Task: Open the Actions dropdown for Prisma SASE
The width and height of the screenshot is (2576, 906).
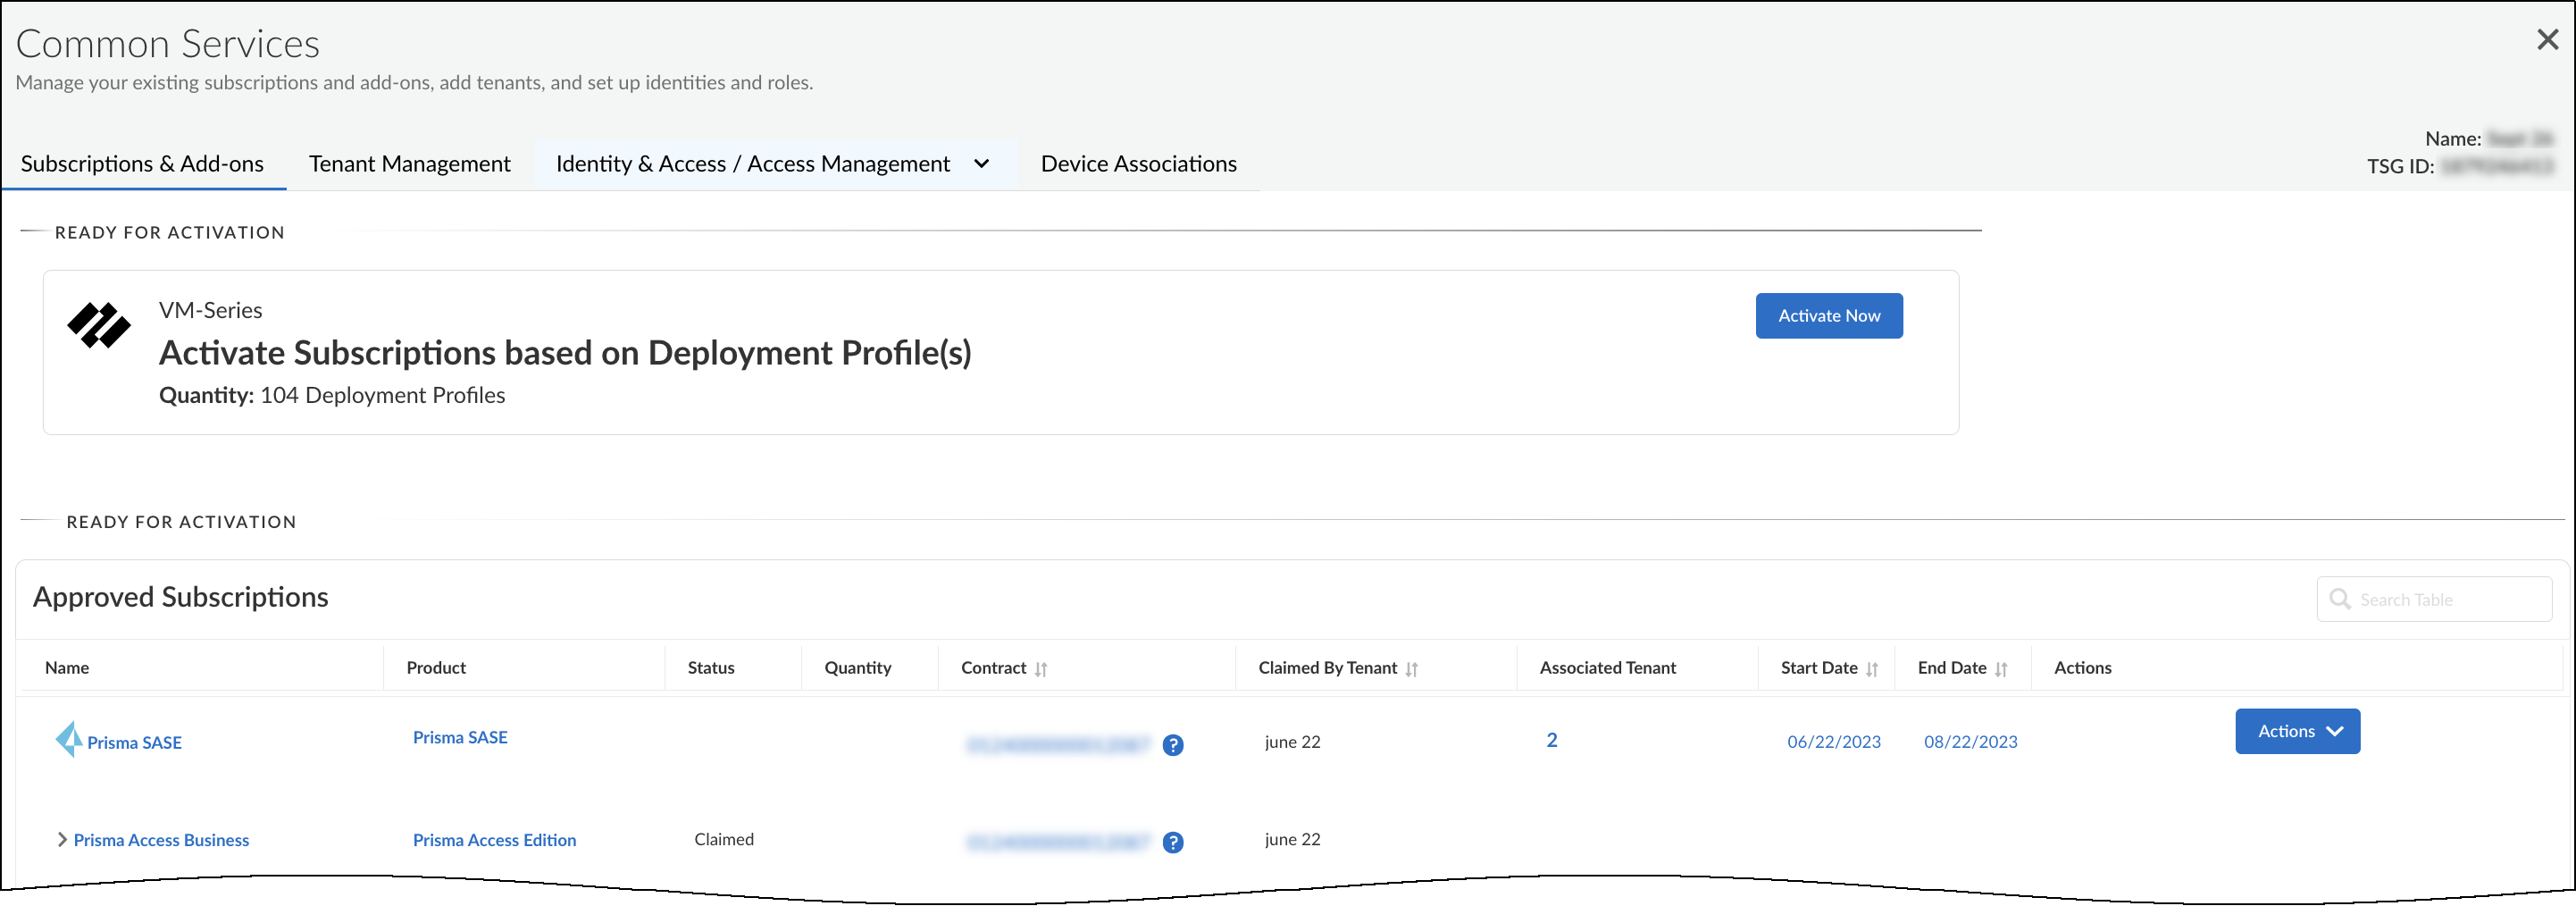Action: 2297,731
